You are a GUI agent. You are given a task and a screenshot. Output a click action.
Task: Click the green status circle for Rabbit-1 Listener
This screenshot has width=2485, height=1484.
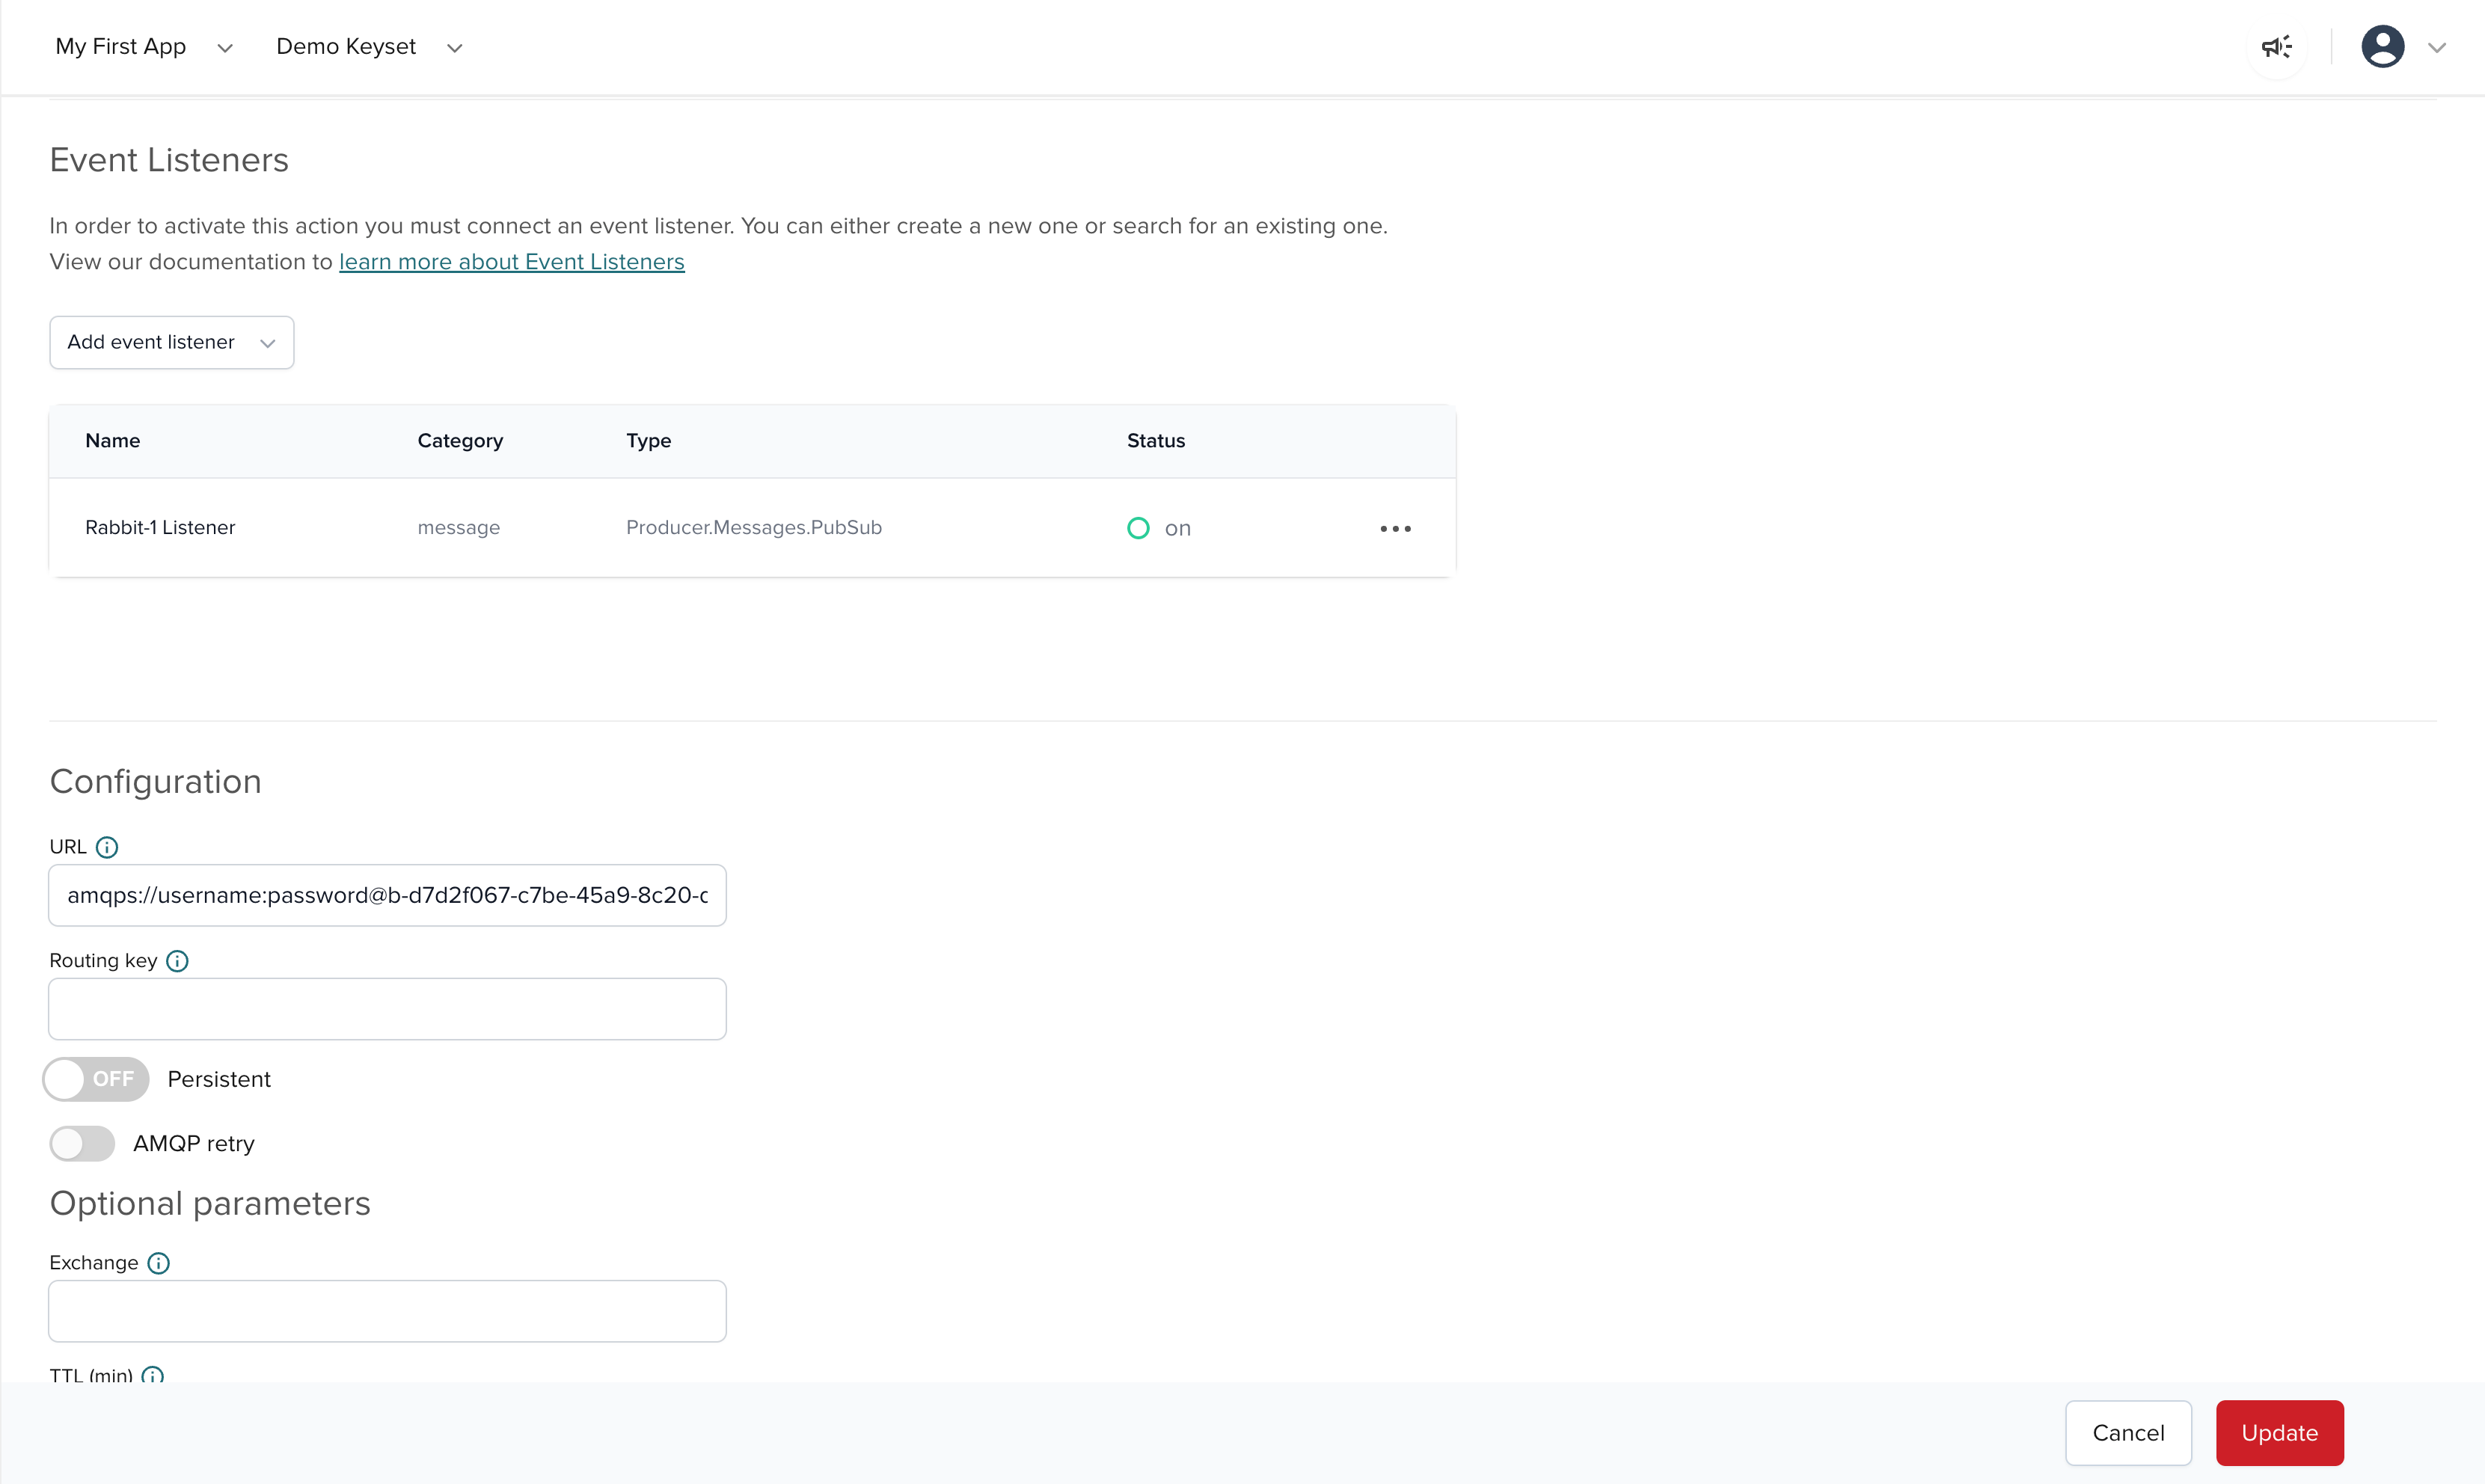1139,528
